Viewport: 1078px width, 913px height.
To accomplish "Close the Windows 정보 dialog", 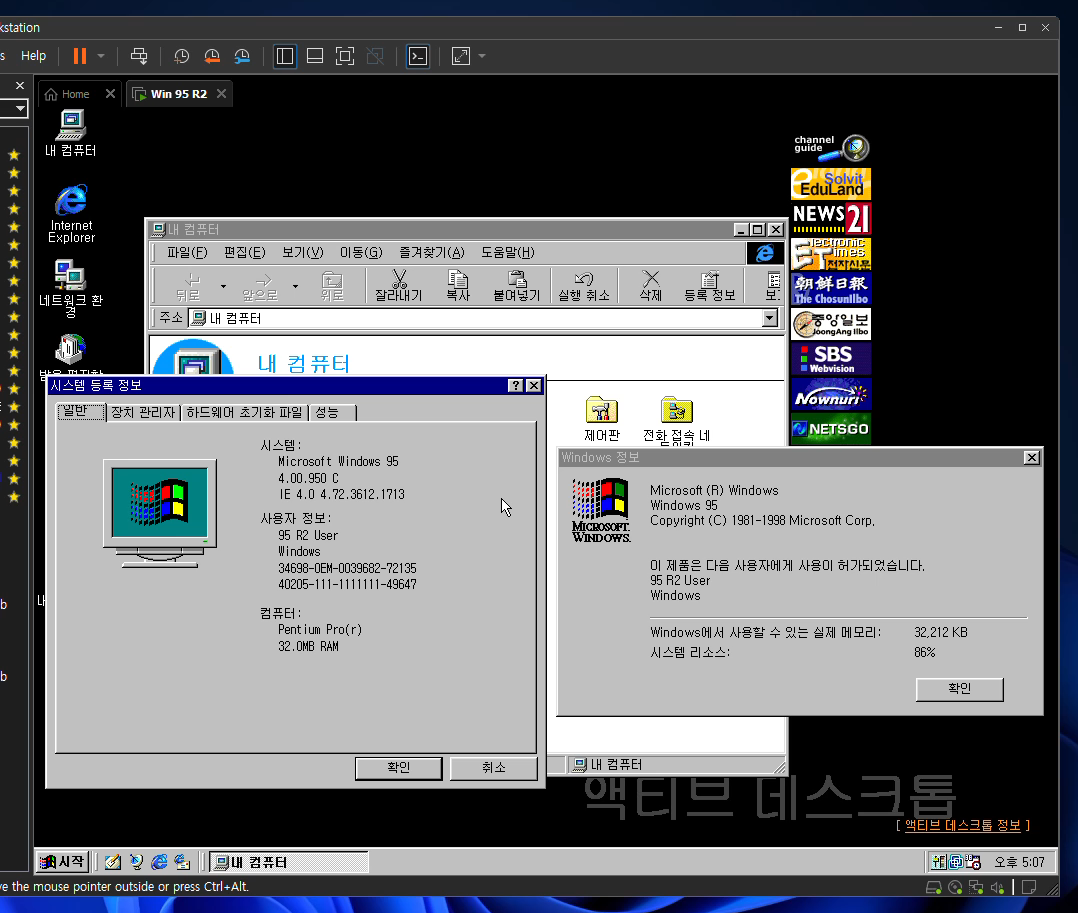I will click(x=1031, y=458).
